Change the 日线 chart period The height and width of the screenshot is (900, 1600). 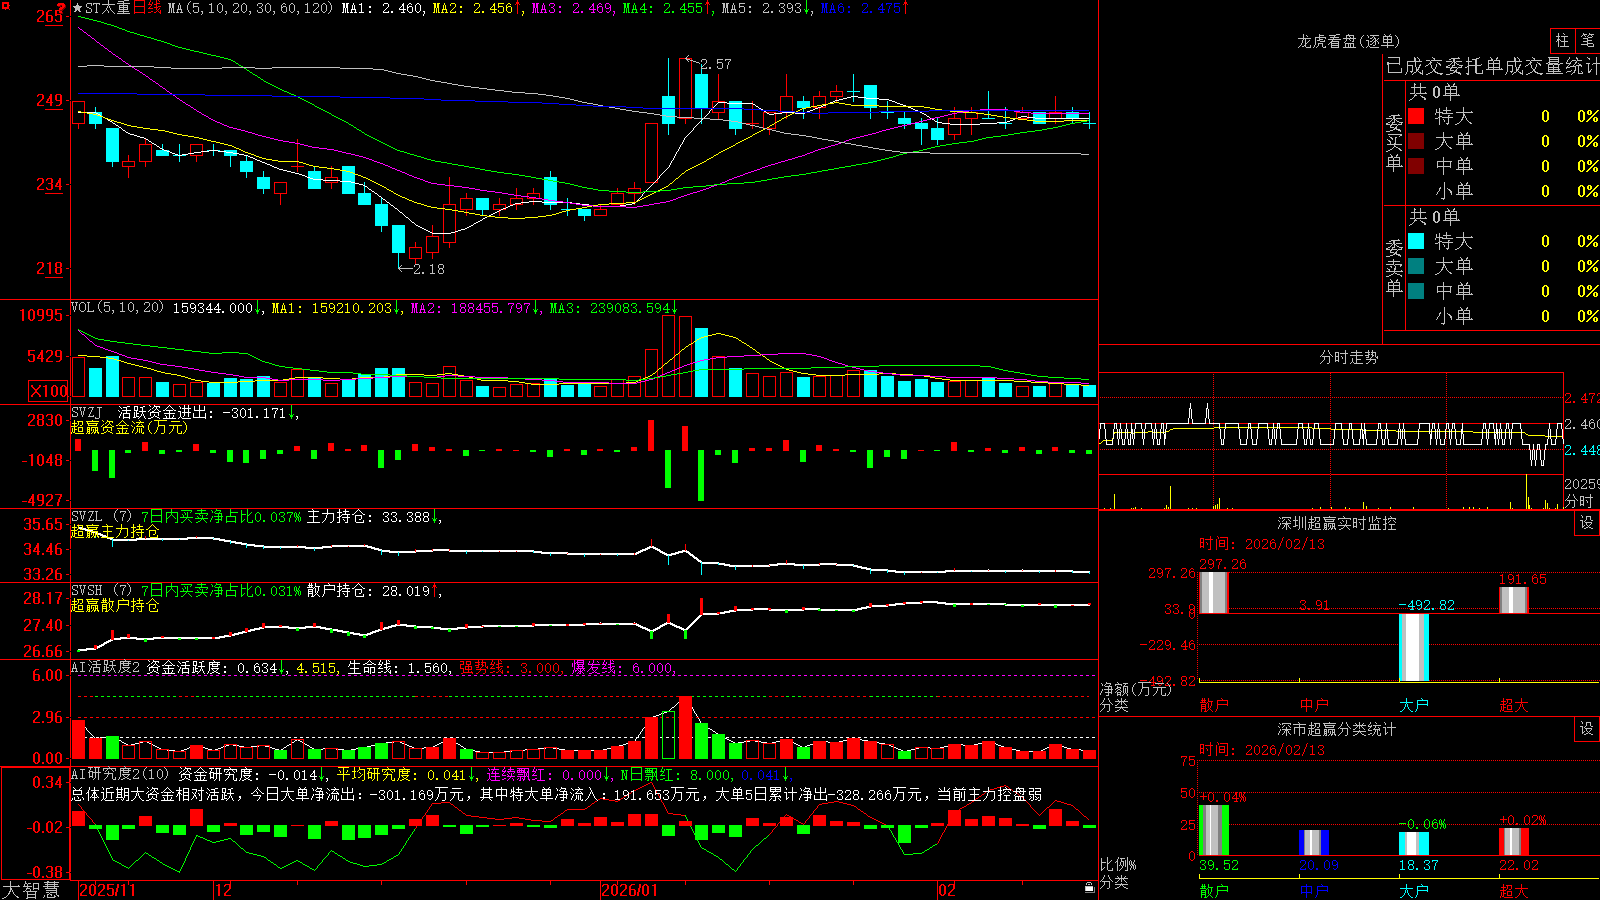pos(147,9)
